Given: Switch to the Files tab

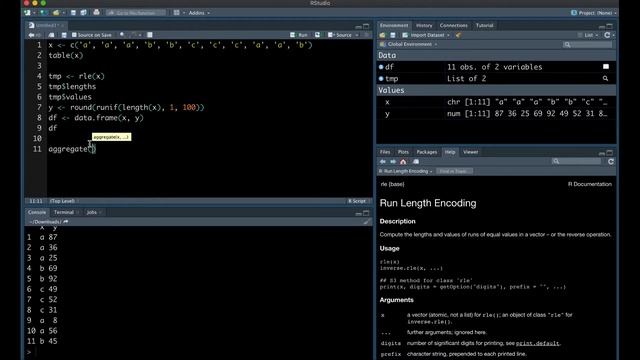Looking at the screenshot, I should pyautogui.click(x=385, y=152).
